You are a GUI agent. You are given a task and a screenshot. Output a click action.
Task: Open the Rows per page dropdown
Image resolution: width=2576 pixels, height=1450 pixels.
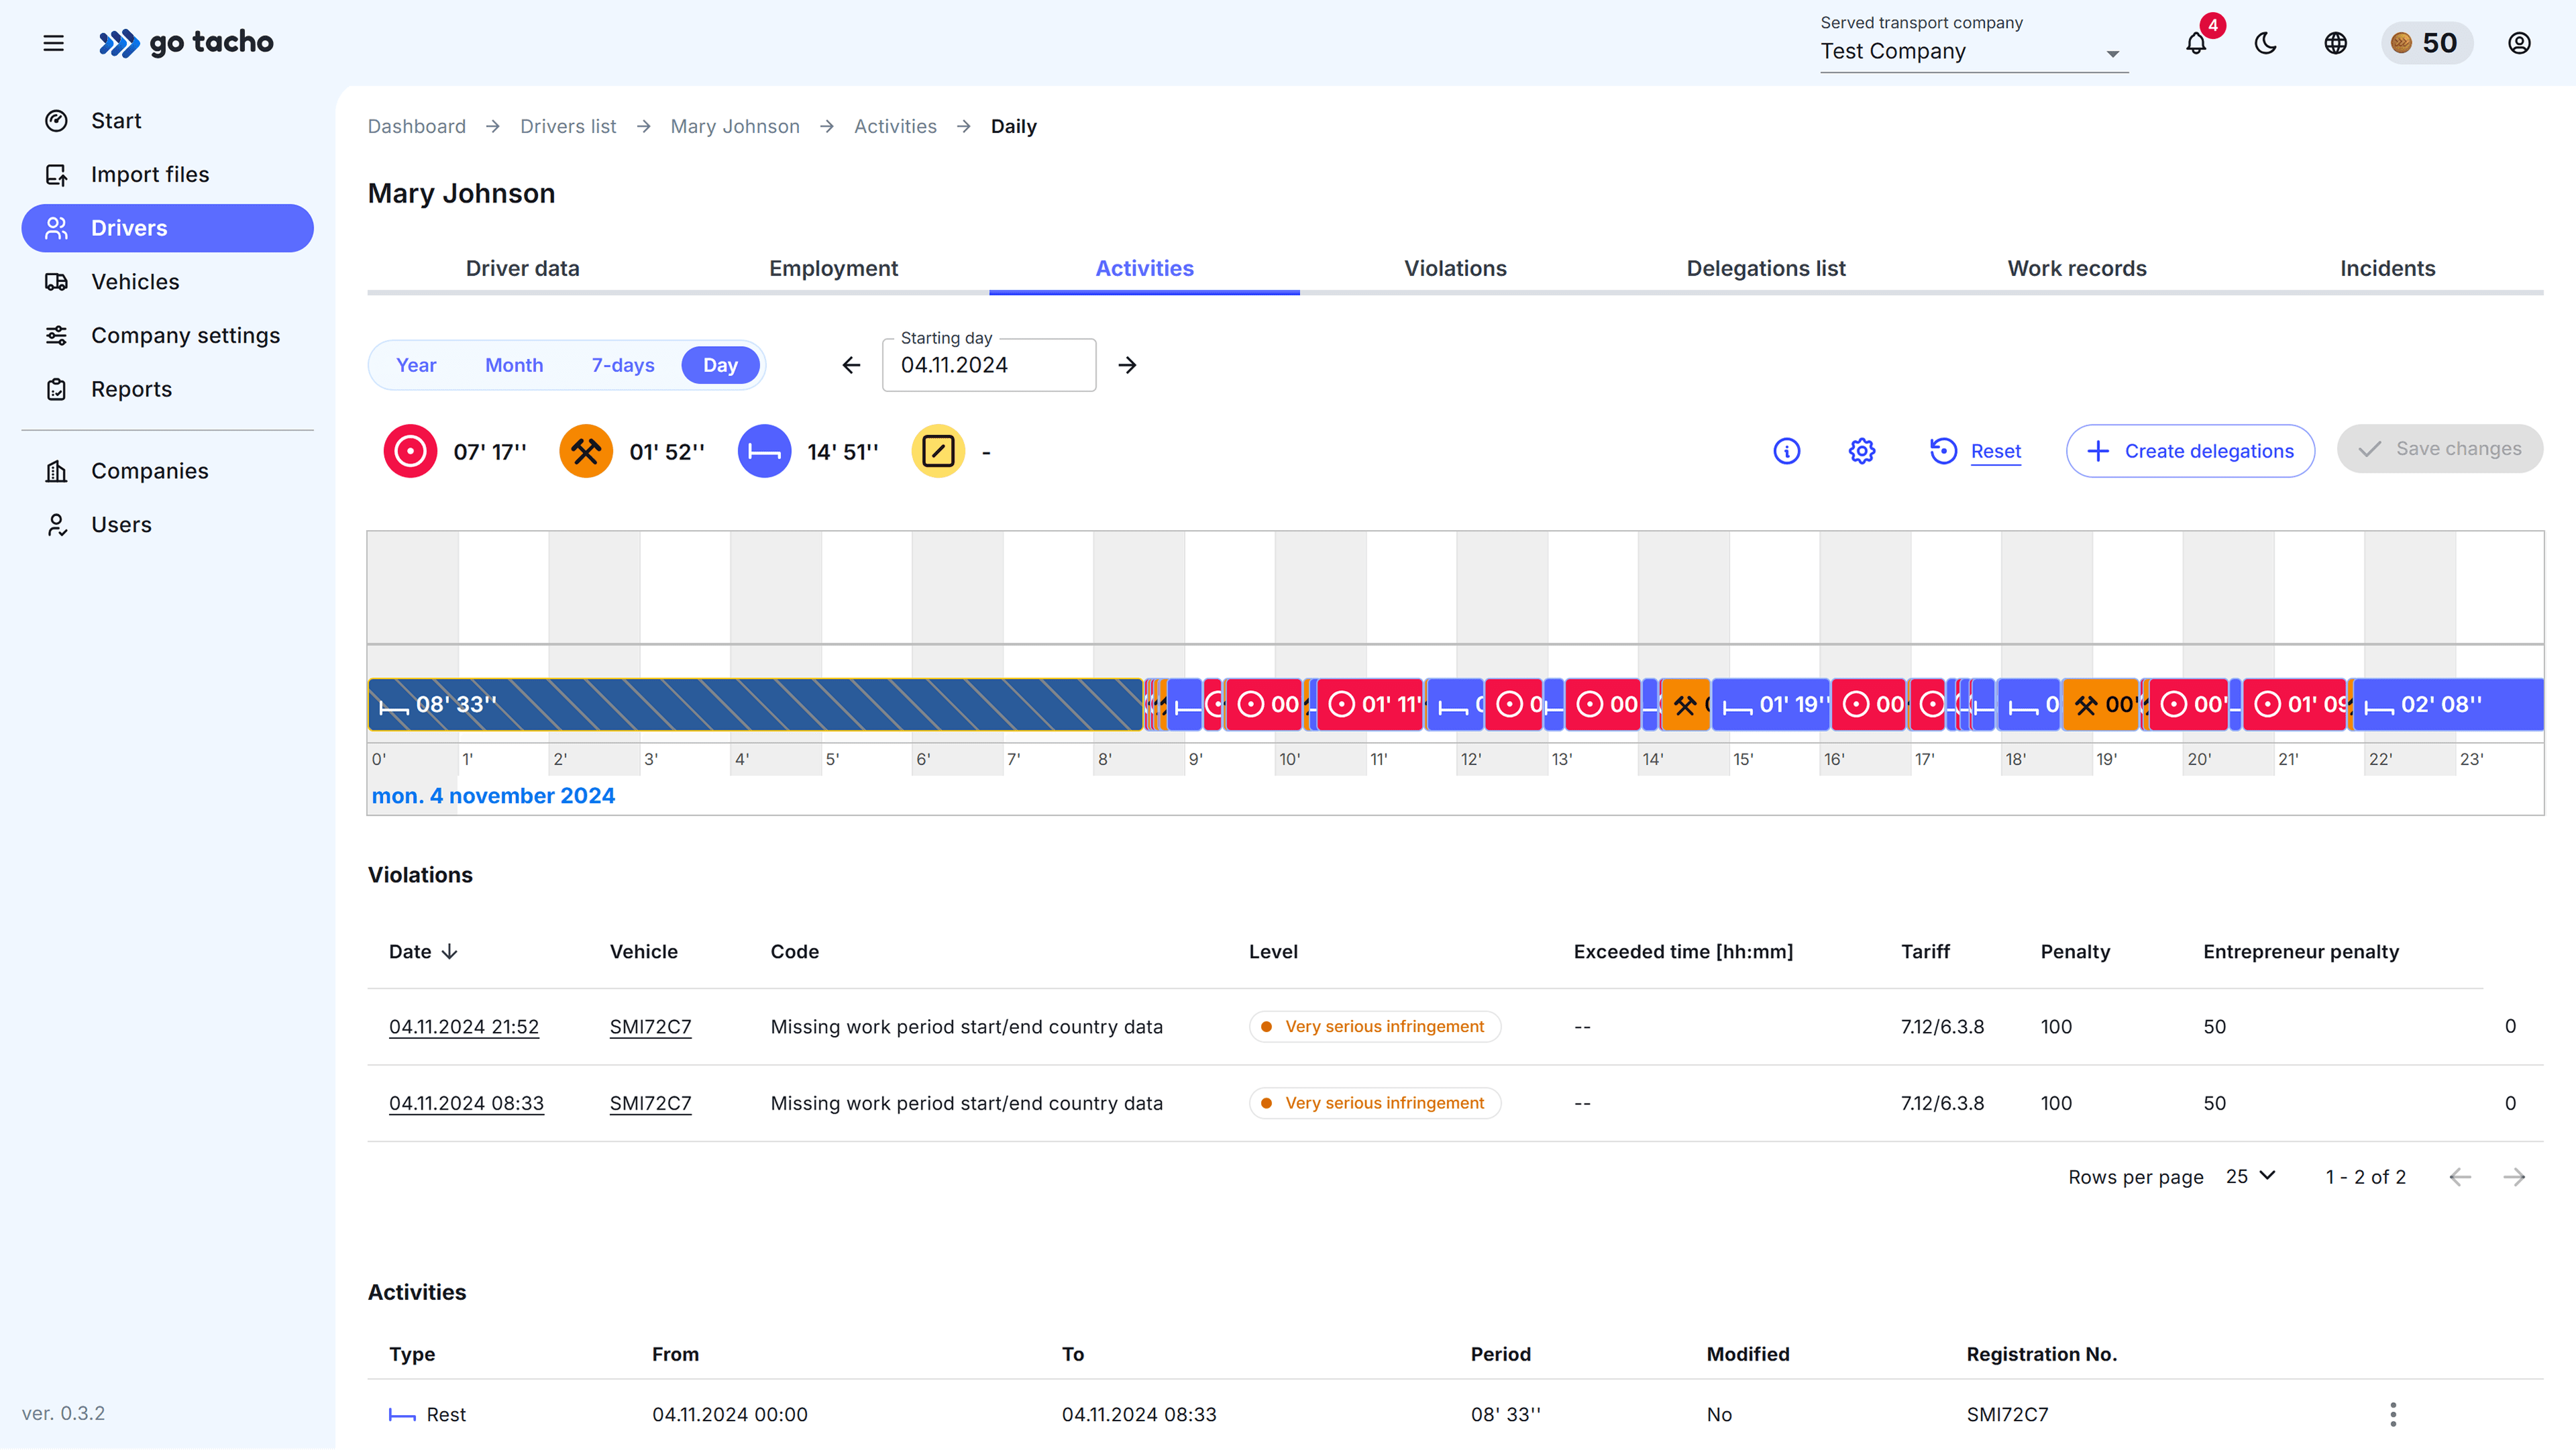click(x=2250, y=1176)
